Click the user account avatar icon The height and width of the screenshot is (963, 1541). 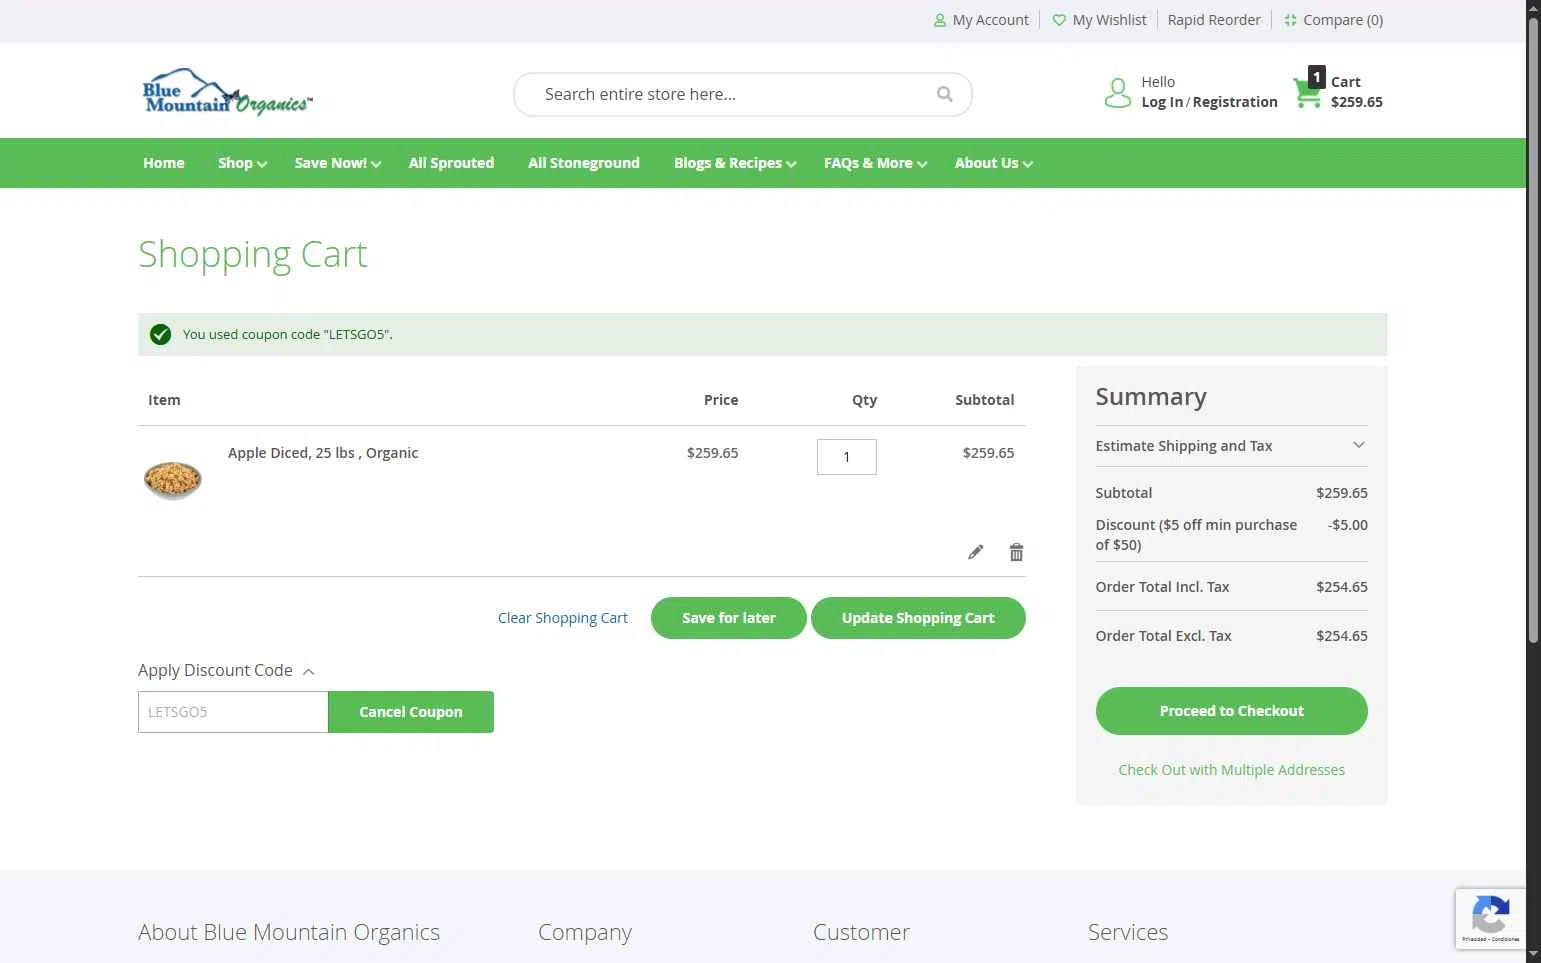click(x=1117, y=93)
